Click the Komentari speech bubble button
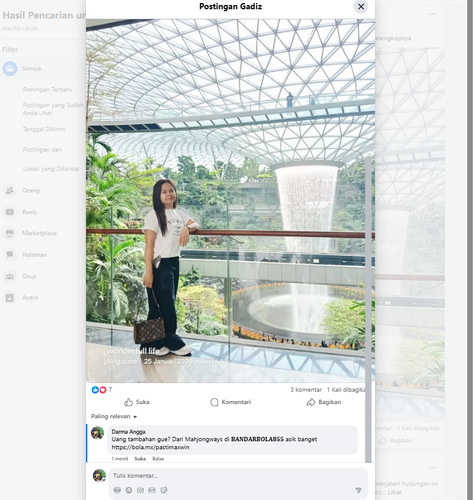The height and width of the screenshot is (500, 474). 230,402
